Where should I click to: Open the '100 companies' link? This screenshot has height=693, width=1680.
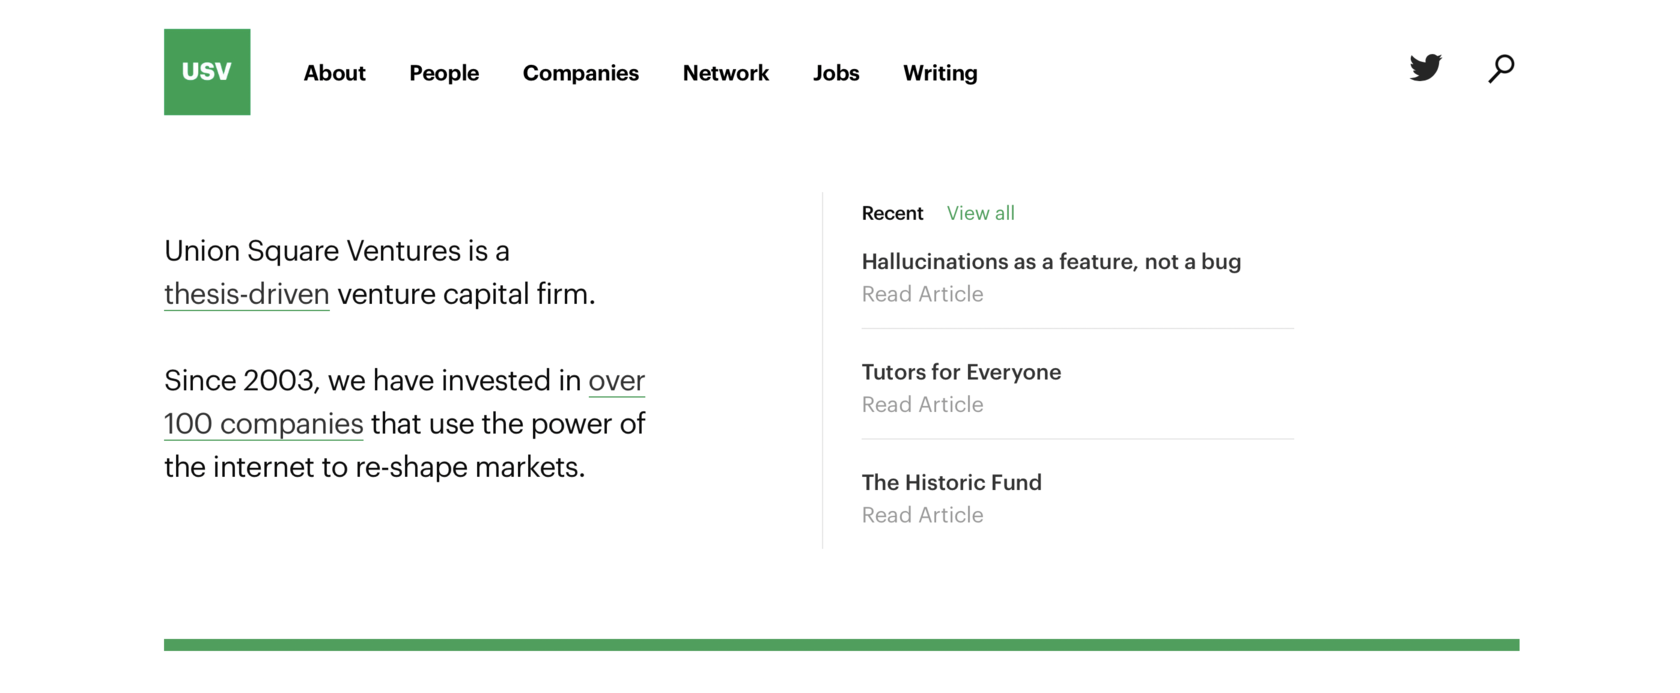[263, 424]
